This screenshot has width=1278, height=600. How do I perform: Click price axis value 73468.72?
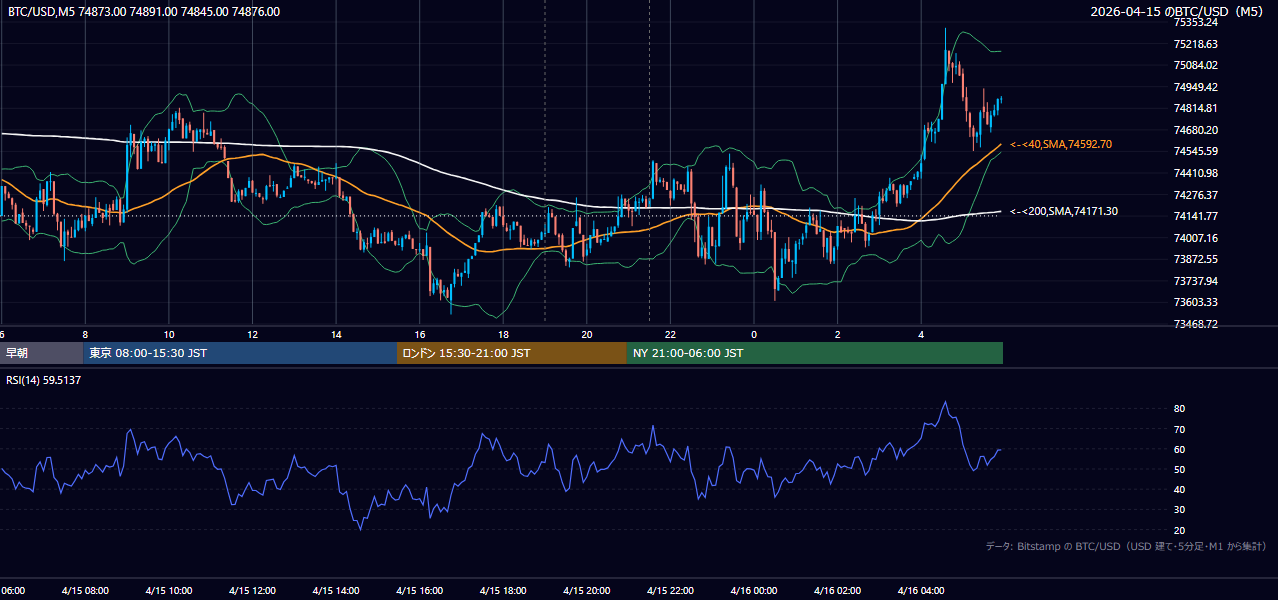point(1195,324)
